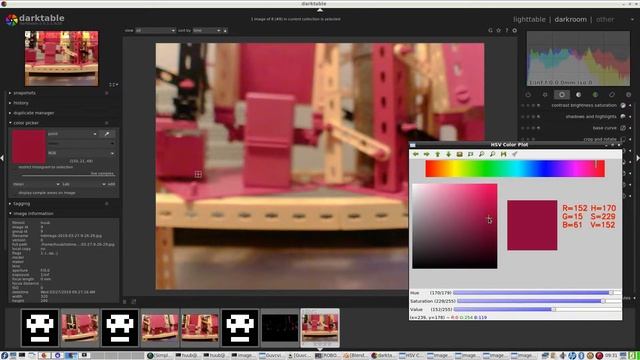The image size is (640, 360).
Task: Click the star overlay icon in top toolbar
Action: (498, 30)
